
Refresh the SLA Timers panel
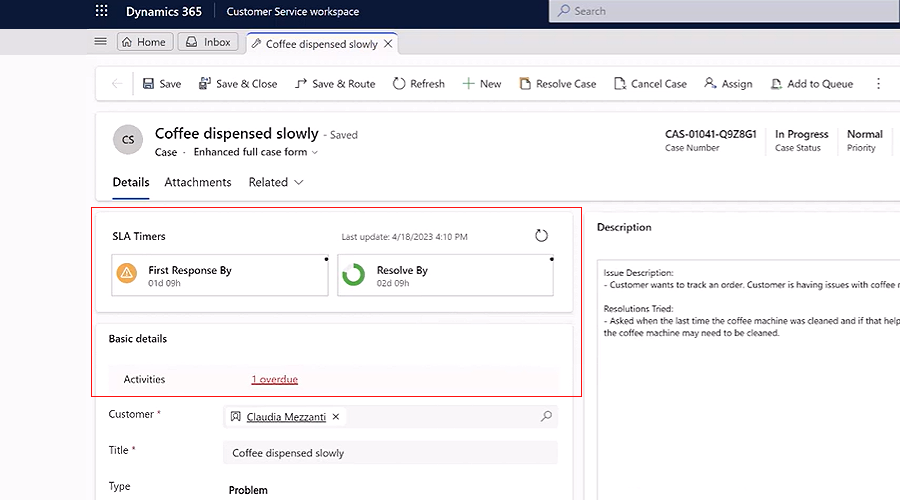(x=541, y=236)
